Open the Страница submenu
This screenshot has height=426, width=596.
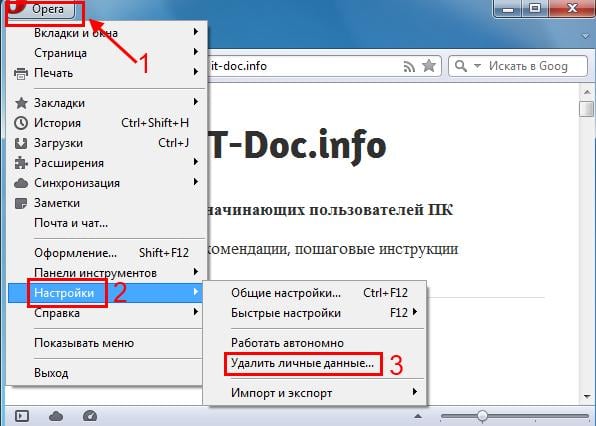pos(107,52)
